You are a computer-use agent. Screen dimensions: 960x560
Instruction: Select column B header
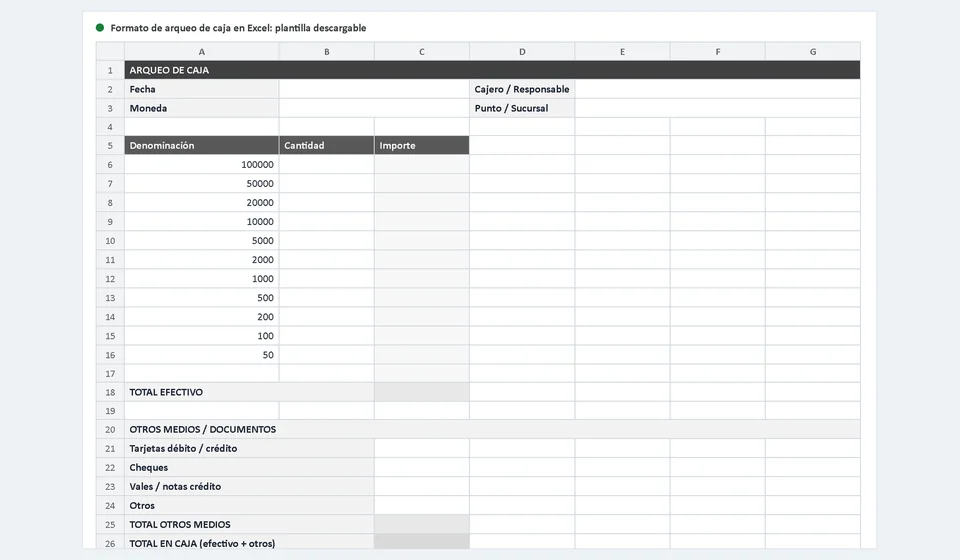click(x=326, y=51)
